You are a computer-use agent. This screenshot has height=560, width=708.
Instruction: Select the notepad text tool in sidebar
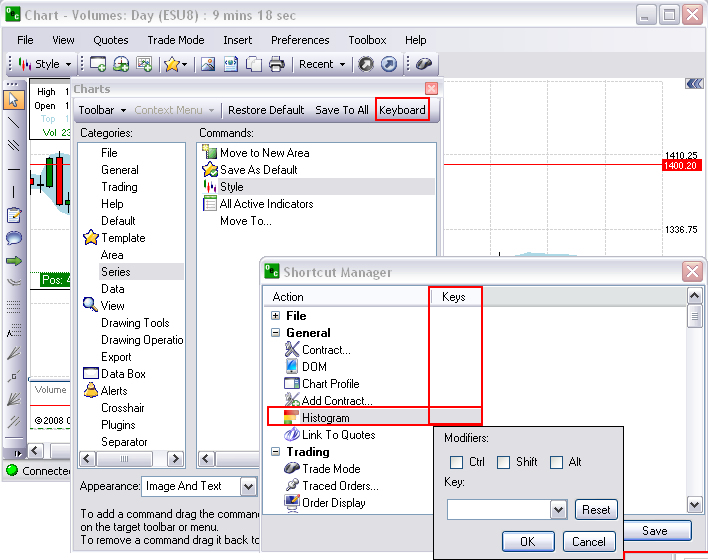[14, 215]
